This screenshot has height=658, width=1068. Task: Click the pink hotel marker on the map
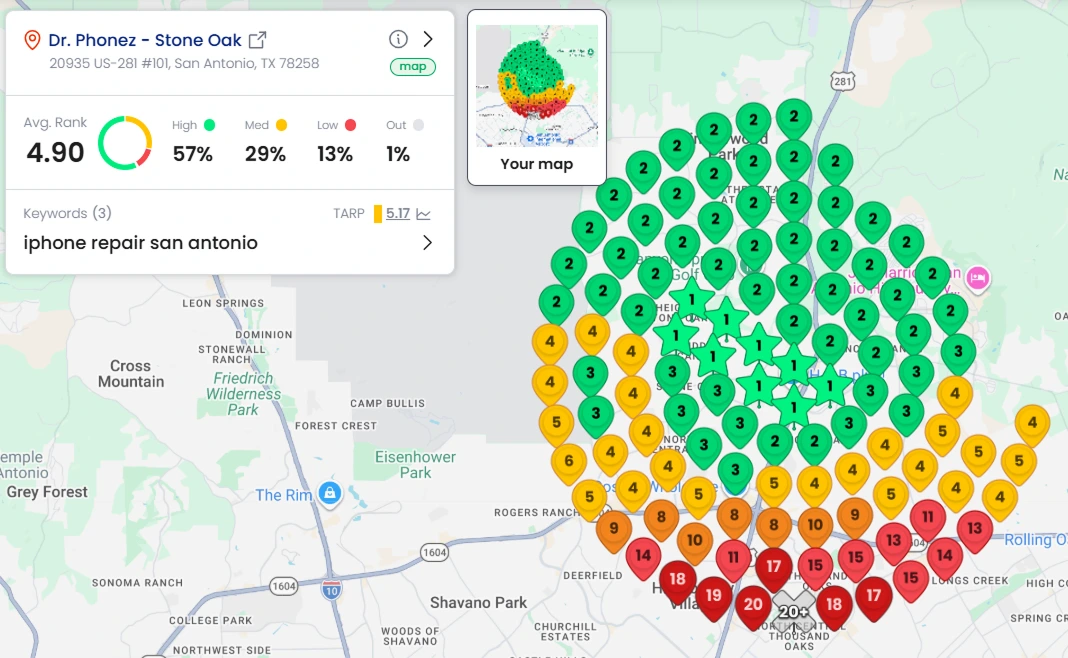pos(978,278)
